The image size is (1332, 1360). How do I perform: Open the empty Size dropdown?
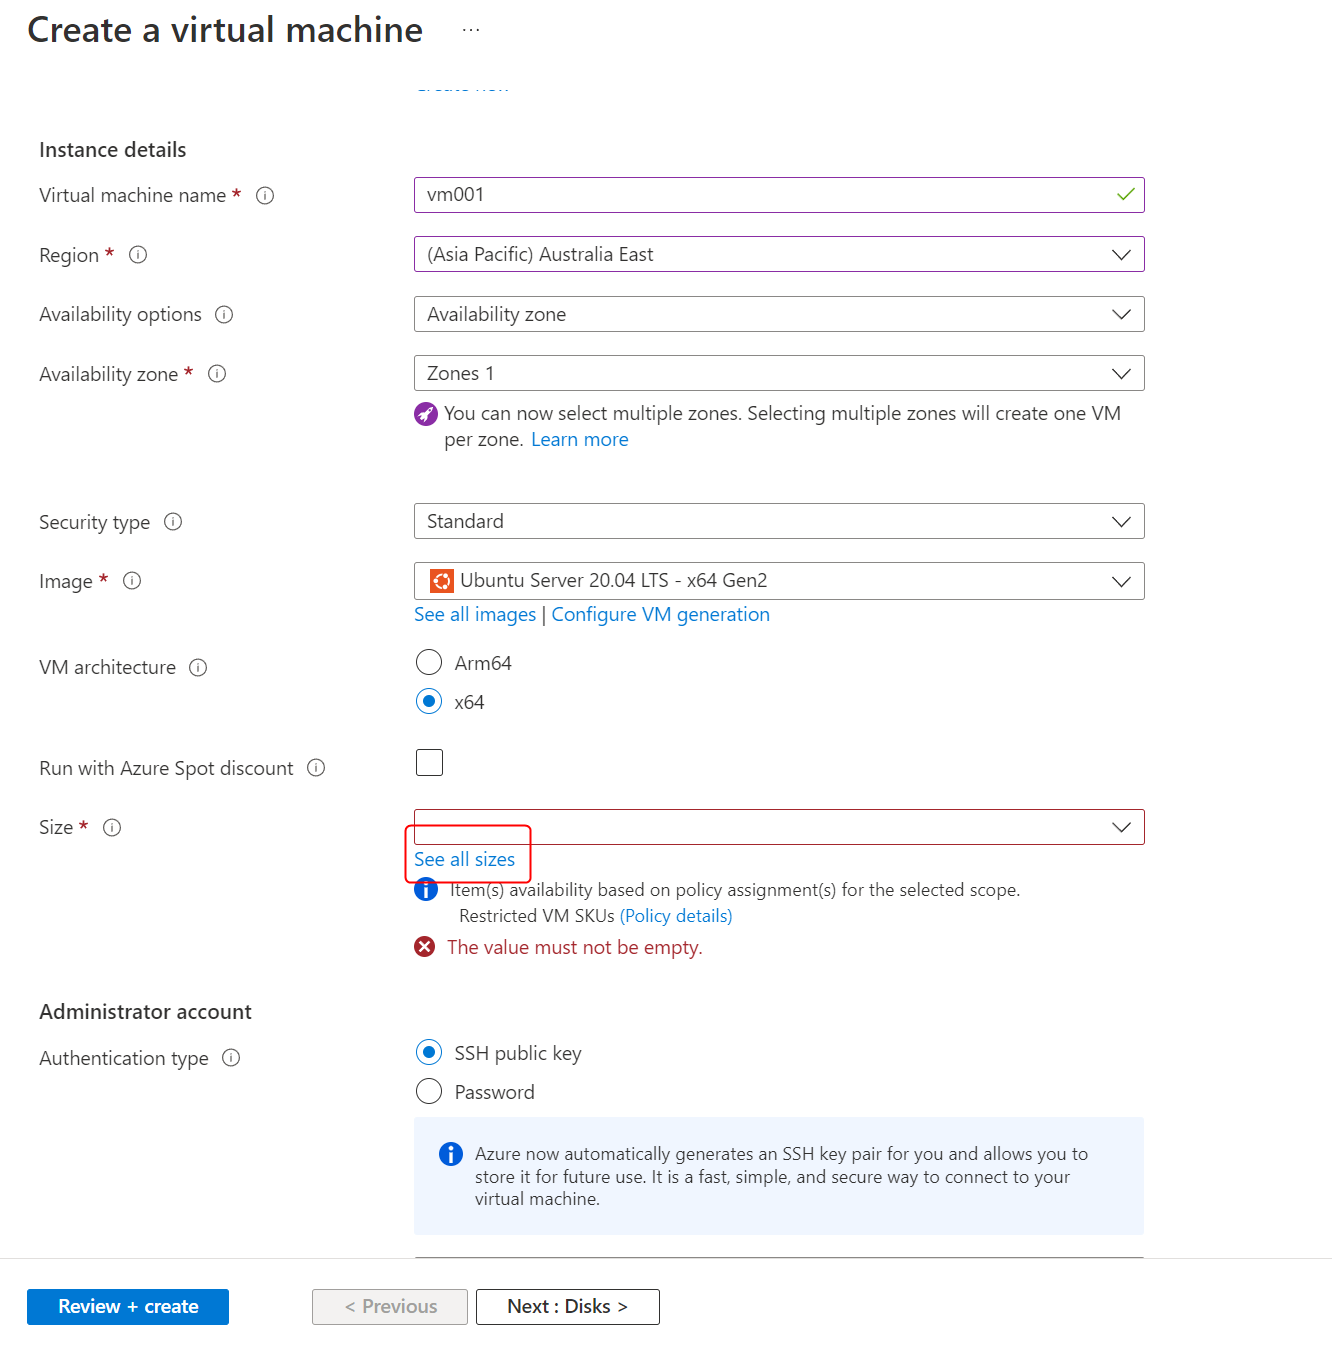(779, 828)
